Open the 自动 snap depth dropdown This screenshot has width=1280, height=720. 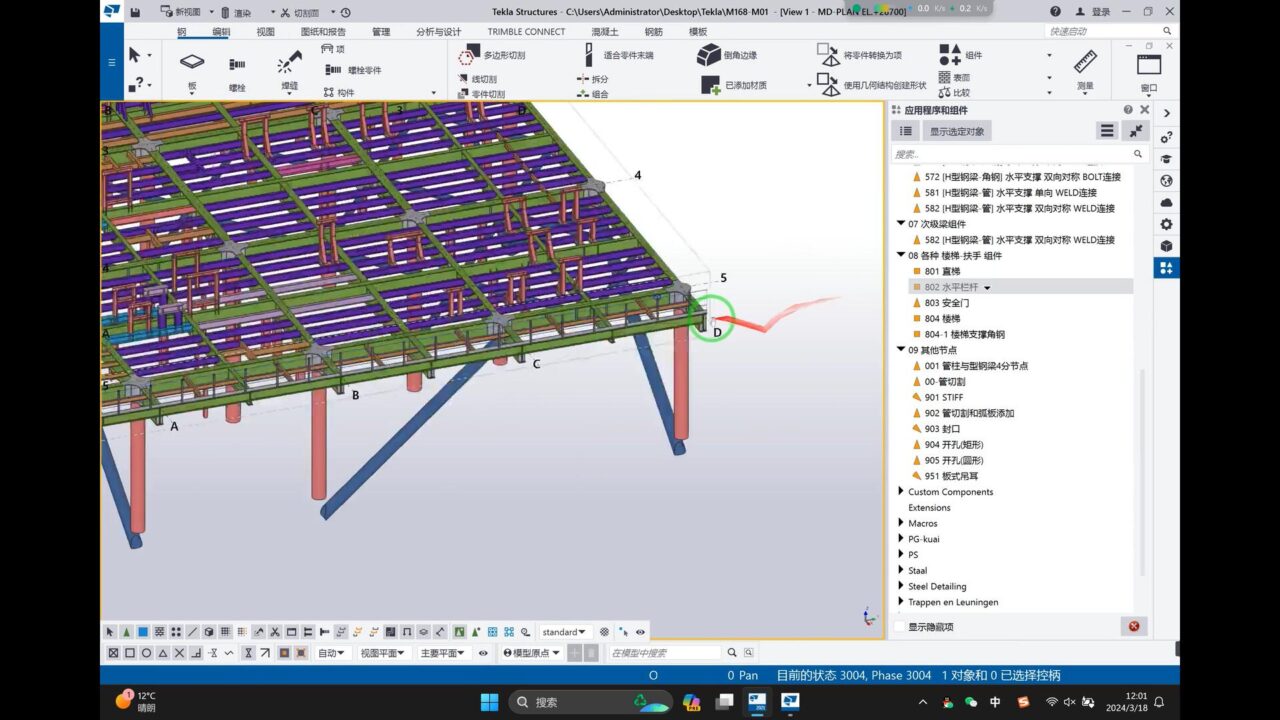(x=331, y=653)
